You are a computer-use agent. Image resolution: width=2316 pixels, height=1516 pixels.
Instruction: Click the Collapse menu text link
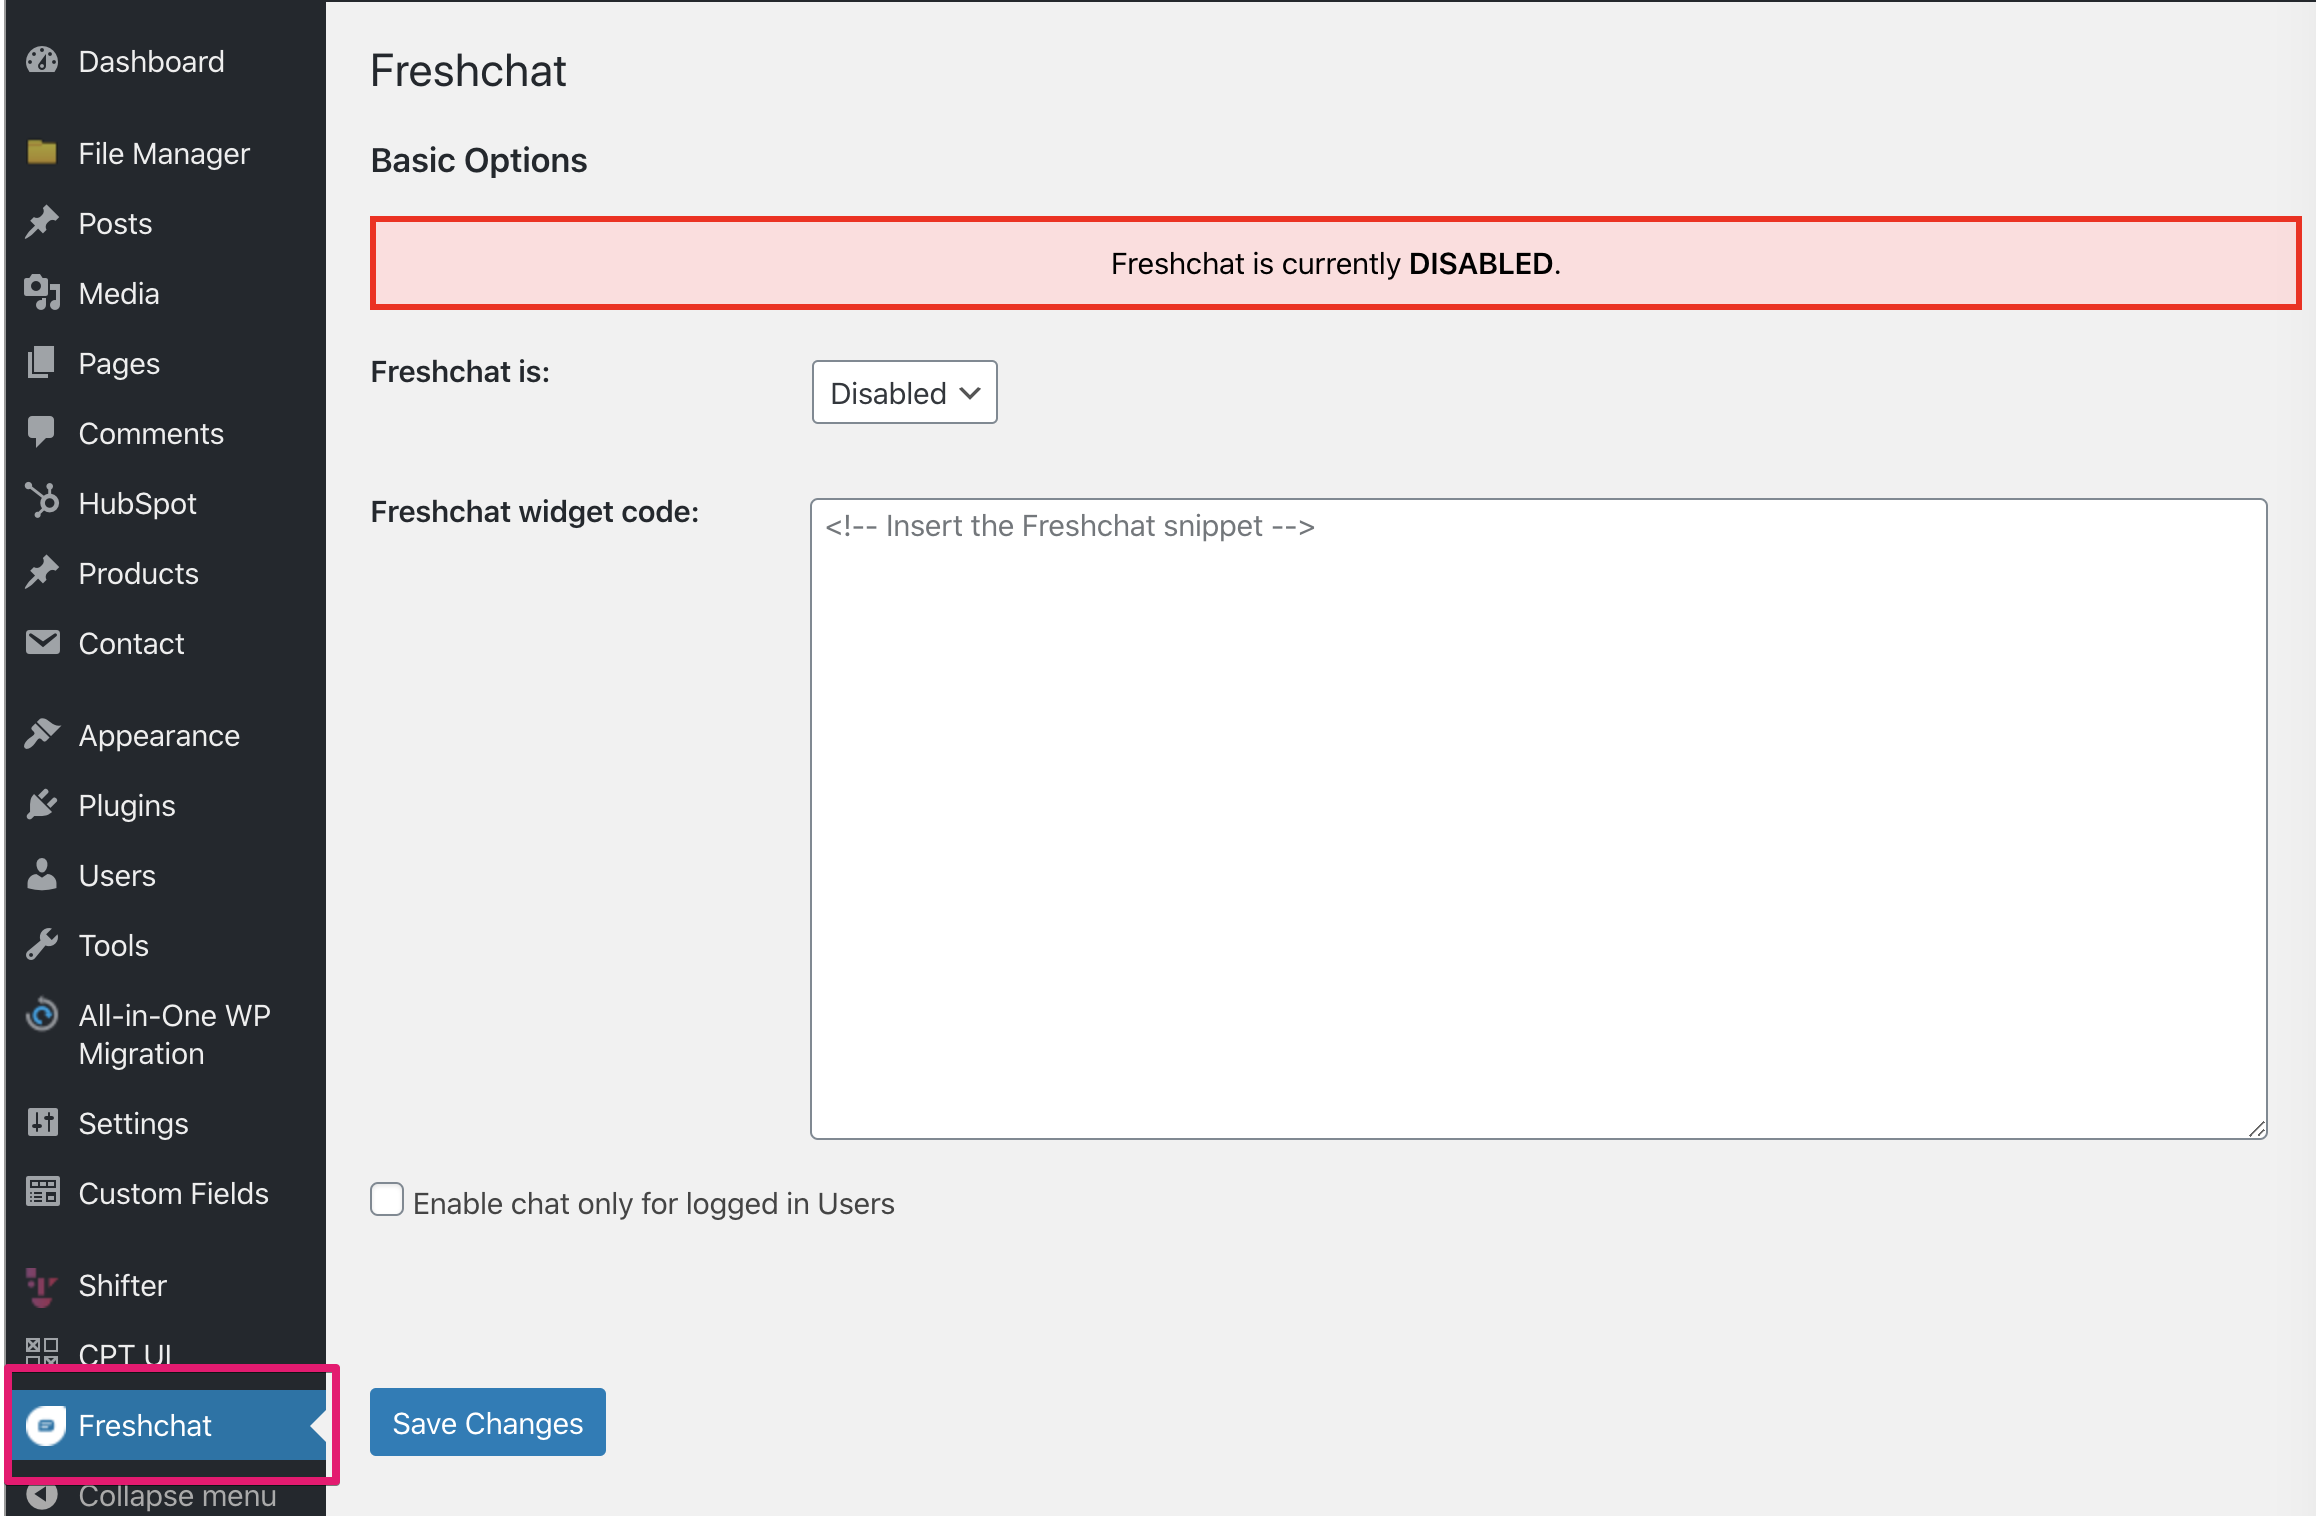(177, 1496)
